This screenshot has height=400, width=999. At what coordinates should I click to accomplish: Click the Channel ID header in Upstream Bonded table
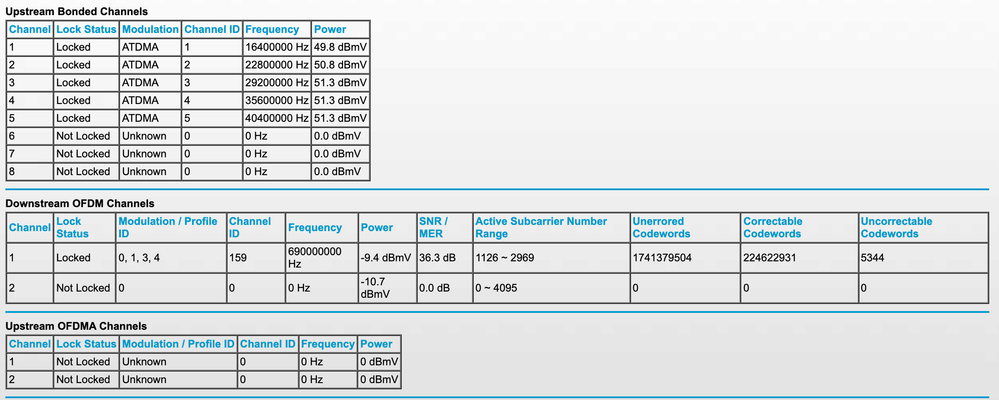click(x=212, y=29)
